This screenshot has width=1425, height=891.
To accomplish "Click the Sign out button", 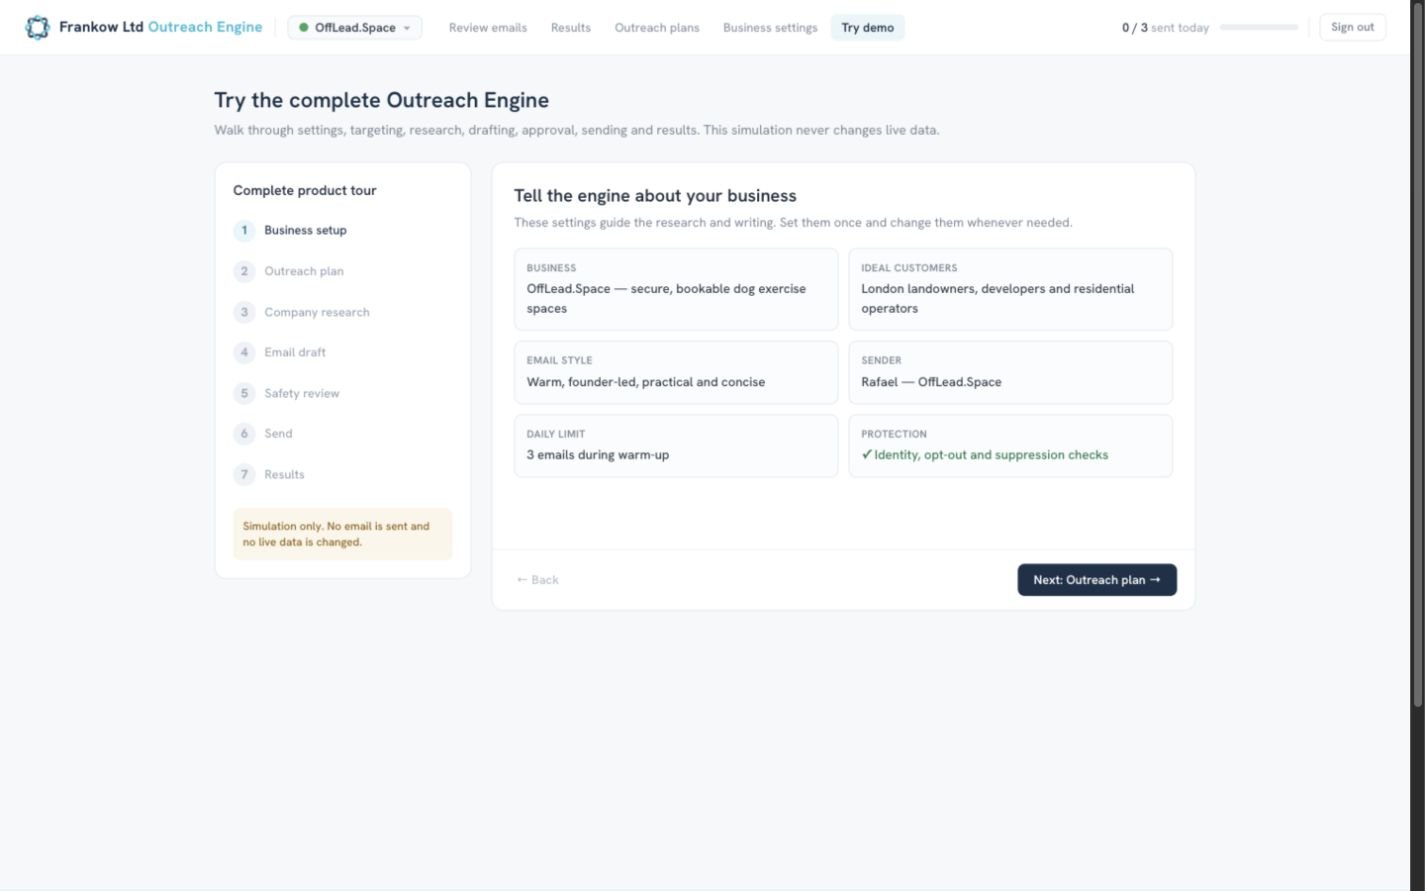I will 1352,27.
